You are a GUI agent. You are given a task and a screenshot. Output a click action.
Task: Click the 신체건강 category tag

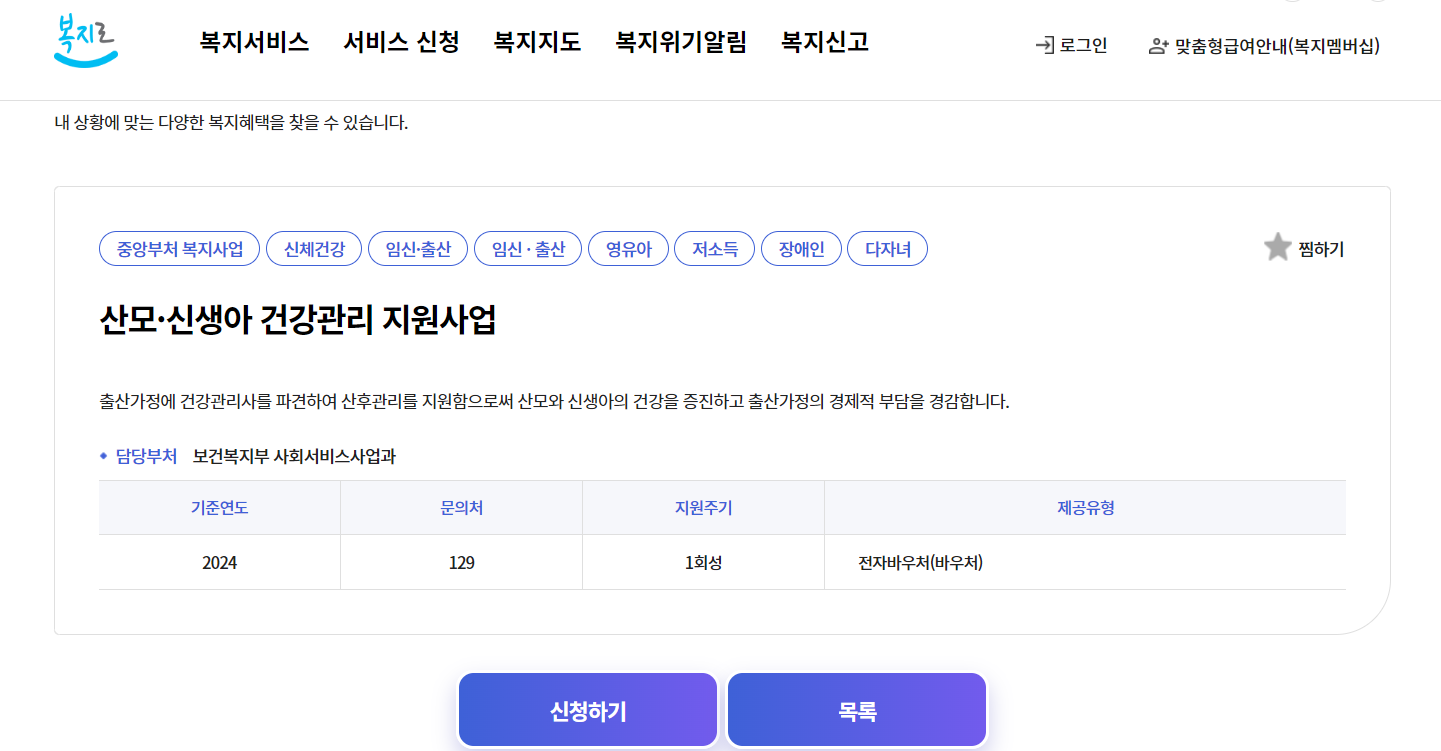pos(313,248)
